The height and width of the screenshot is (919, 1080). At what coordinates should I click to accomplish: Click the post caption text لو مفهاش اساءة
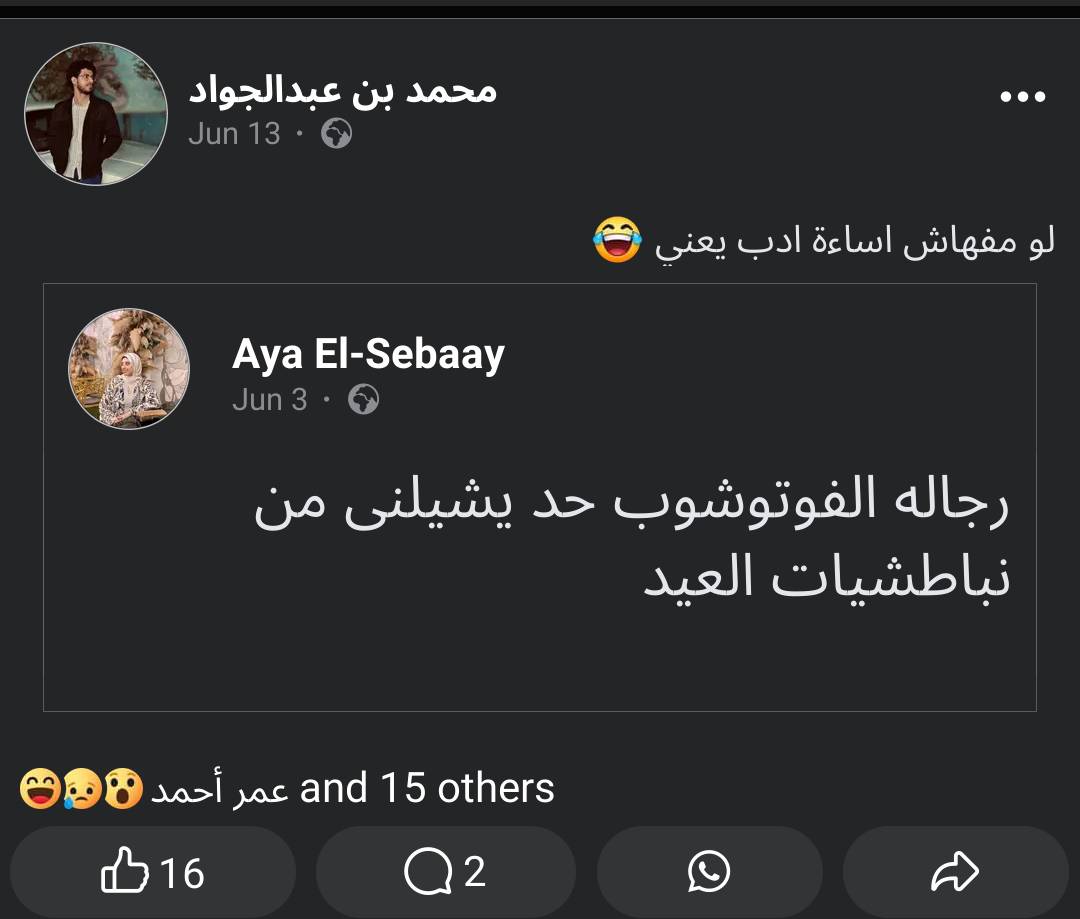(x=855, y=243)
